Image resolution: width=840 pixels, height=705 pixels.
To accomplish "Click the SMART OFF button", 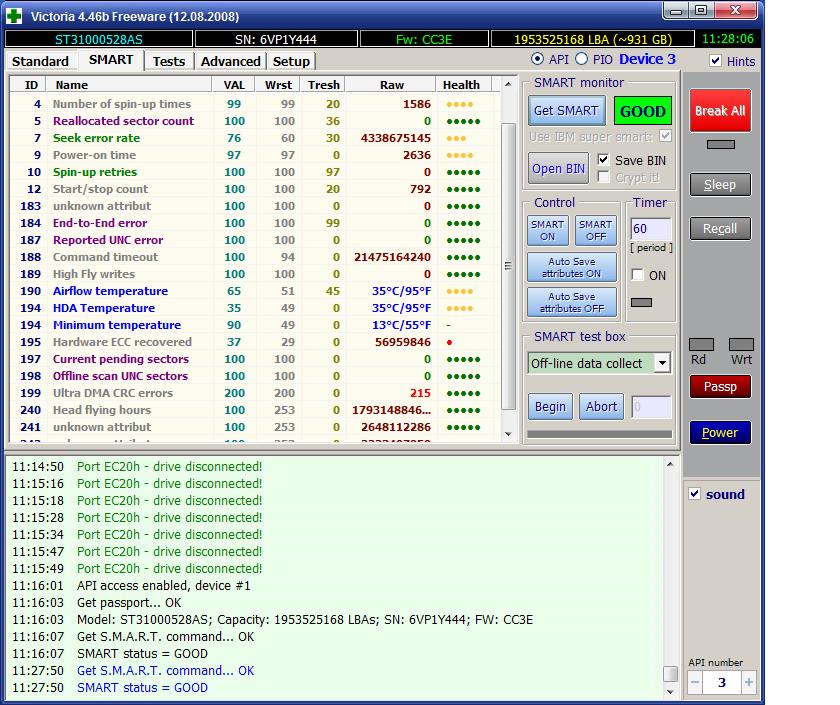I will (596, 230).
